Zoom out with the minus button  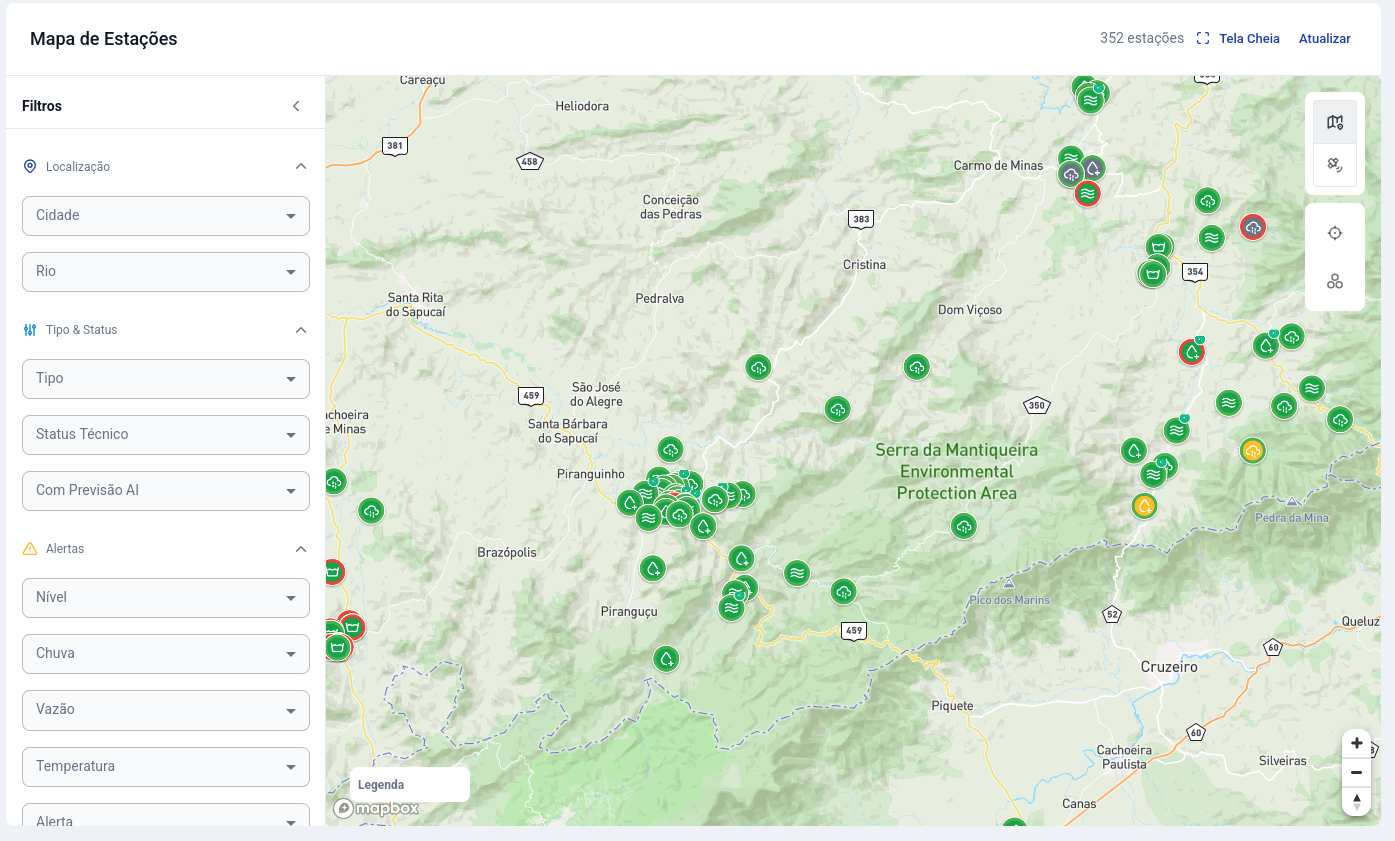[x=1357, y=772]
